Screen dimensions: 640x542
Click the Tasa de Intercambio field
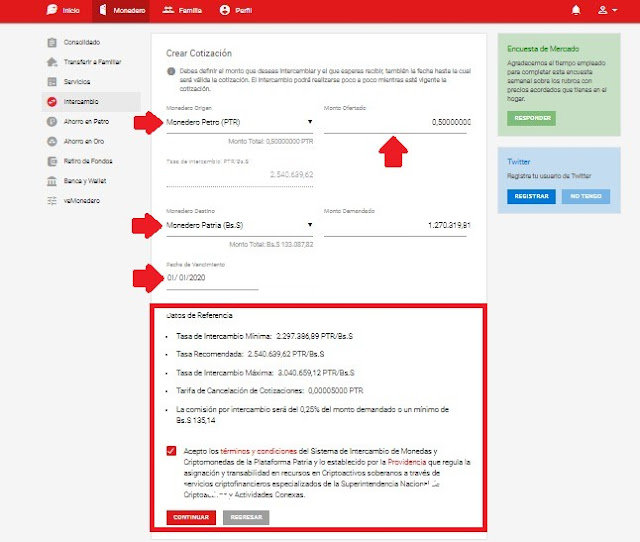click(240, 175)
